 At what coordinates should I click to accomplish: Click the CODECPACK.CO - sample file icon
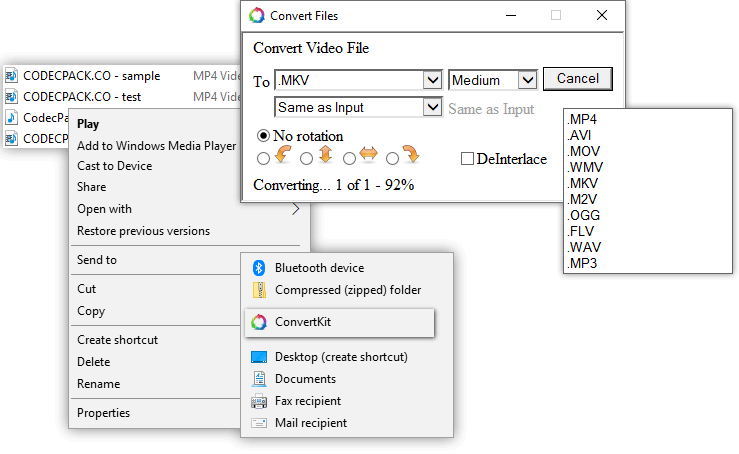click(x=11, y=75)
